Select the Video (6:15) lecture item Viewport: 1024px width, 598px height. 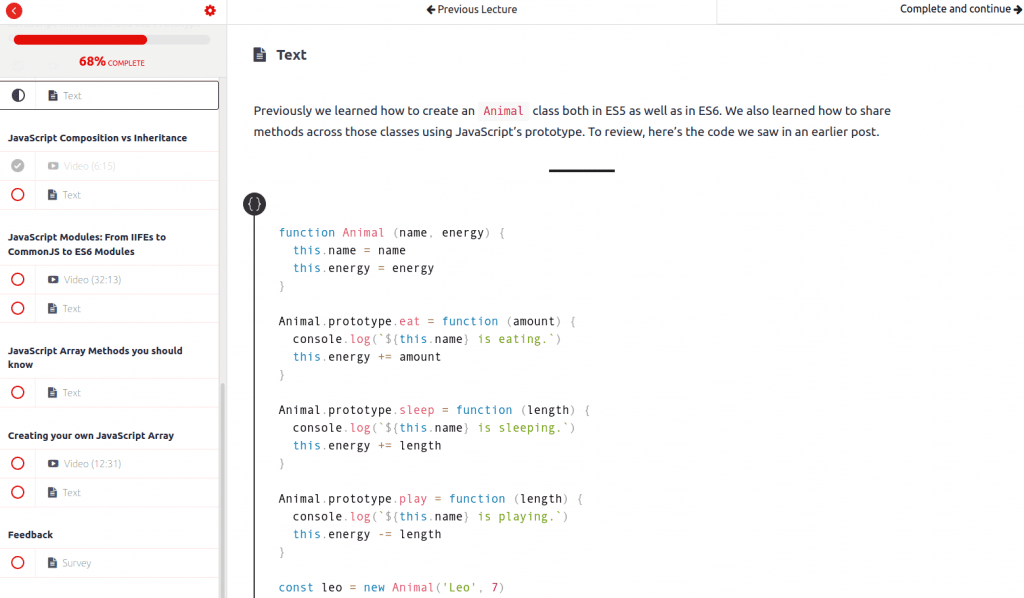tap(110, 166)
